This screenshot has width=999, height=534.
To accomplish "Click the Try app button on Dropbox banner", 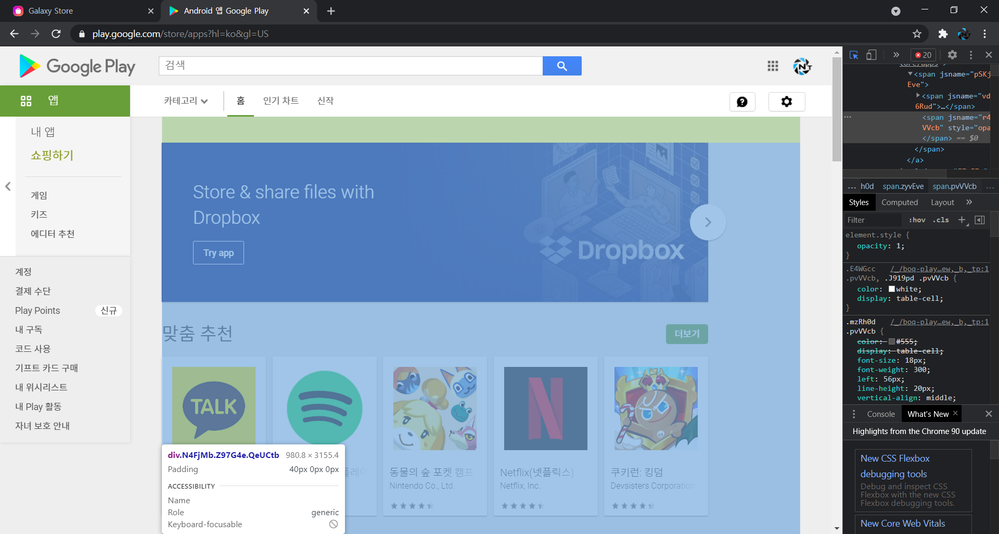I will point(219,253).
